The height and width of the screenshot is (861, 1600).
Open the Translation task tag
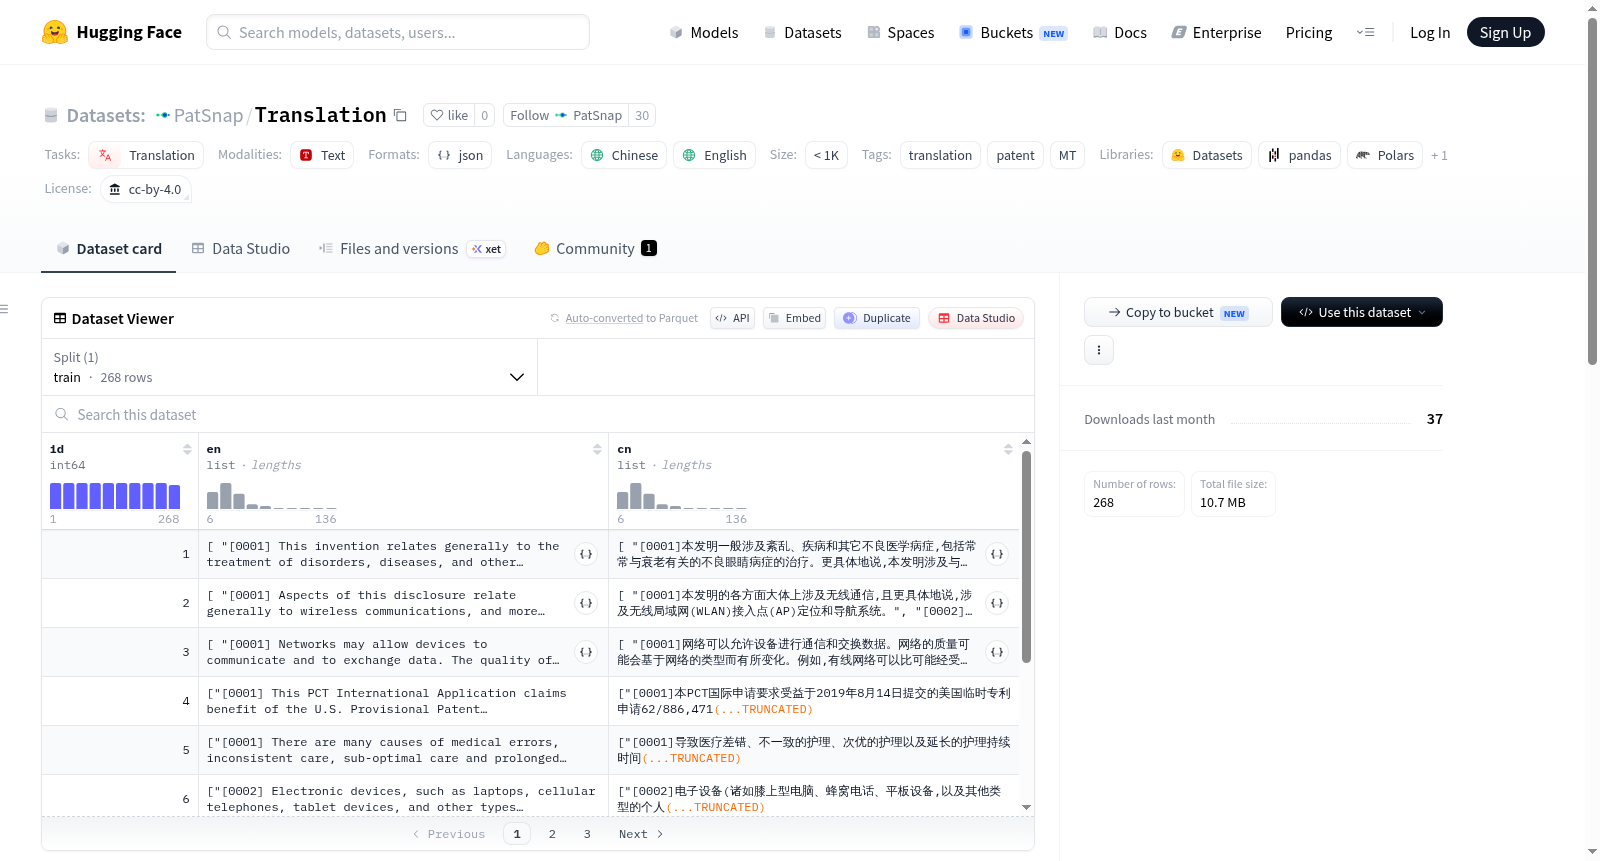[x=147, y=155]
